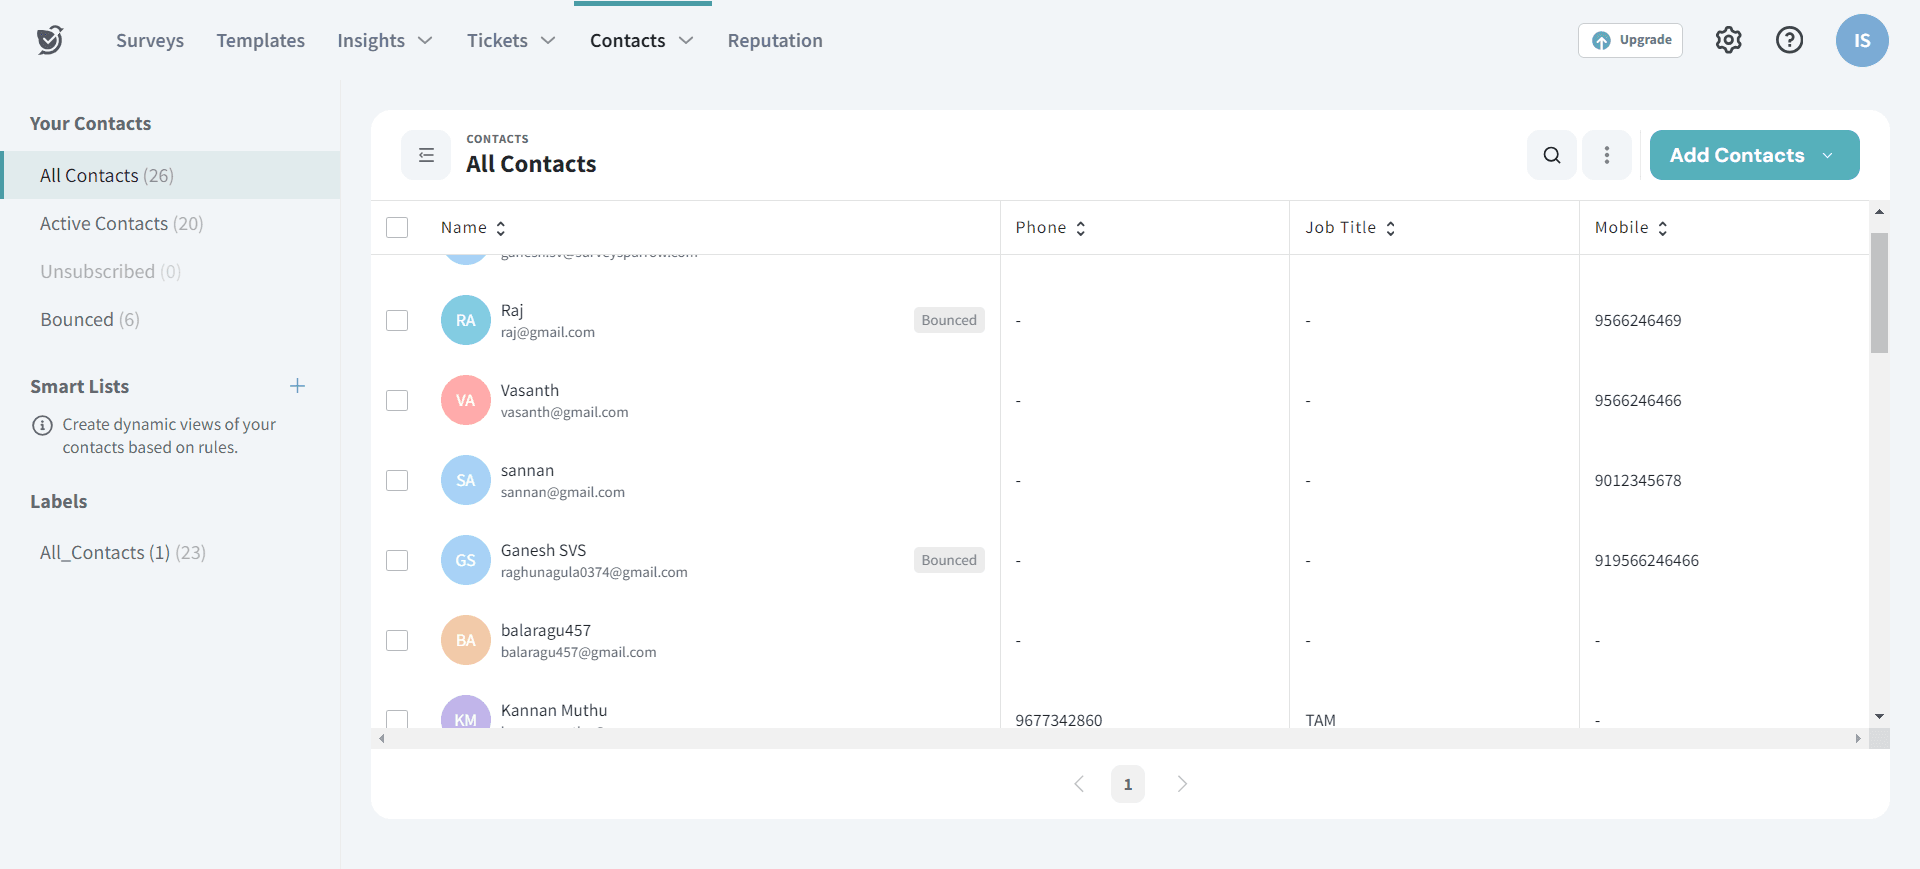Click the Upgrade button
Screen dimensions: 1920x869
(x=1630, y=40)
